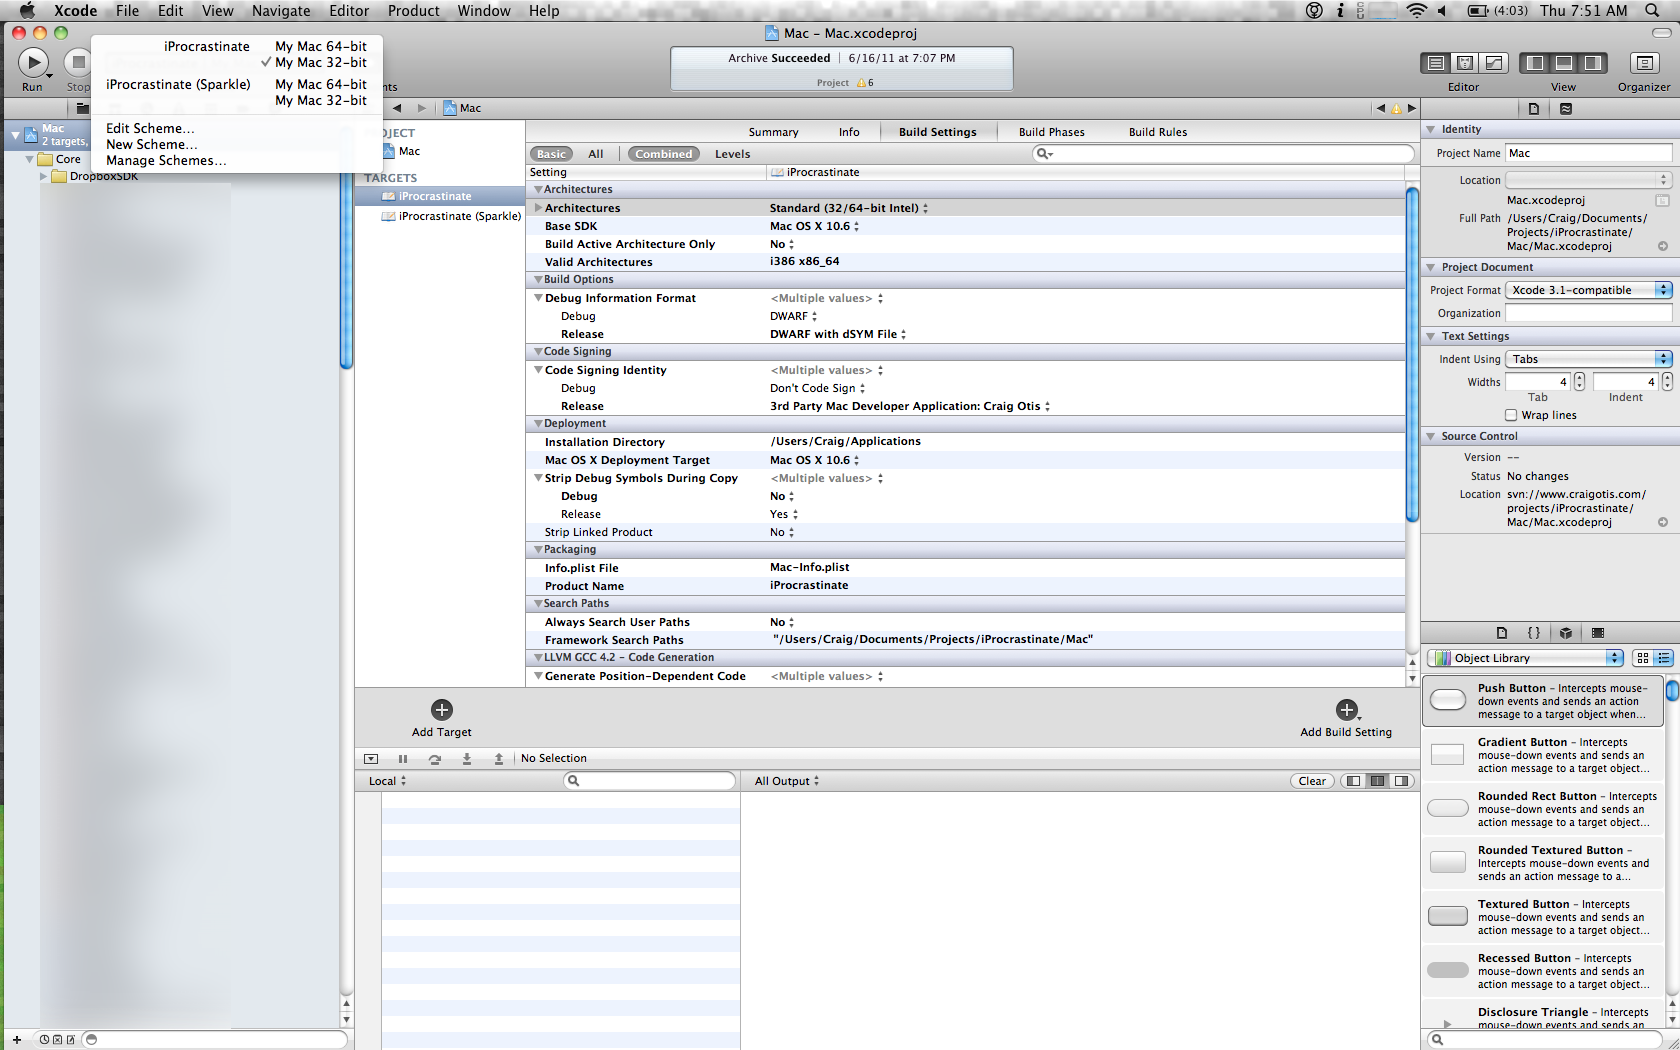Open the Project Format dropdown
The height and width of the screenshot is (1050, 1680).
point(1588,290)
